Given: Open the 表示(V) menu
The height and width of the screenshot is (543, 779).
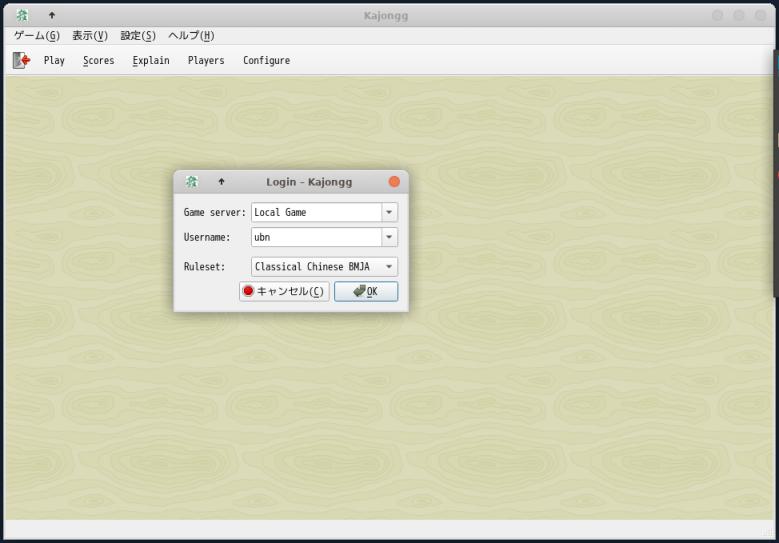Looking at the screenshot, I should (x=90, y=36).
